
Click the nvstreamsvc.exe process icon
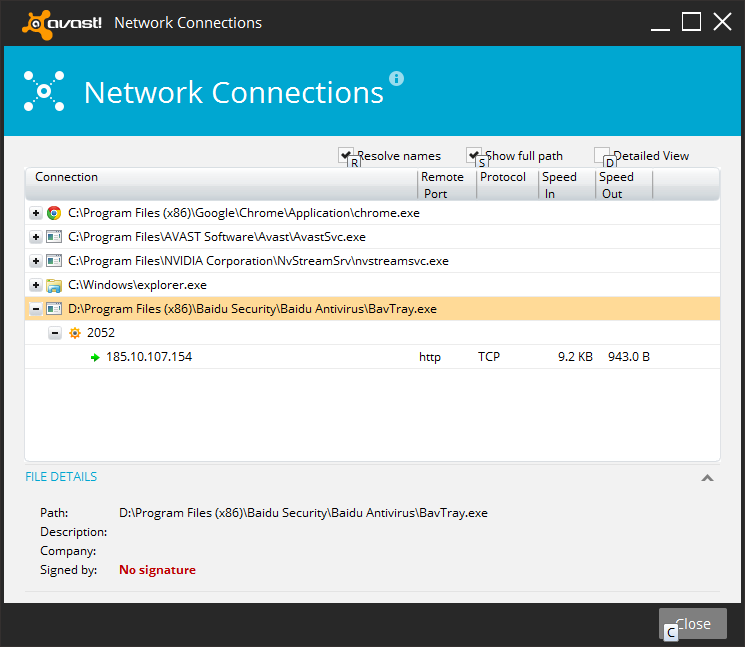[54, 261]
